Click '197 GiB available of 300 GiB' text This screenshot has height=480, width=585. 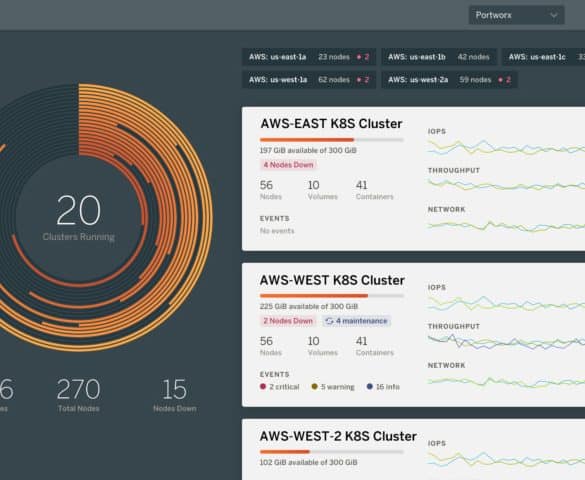[308, 150]
